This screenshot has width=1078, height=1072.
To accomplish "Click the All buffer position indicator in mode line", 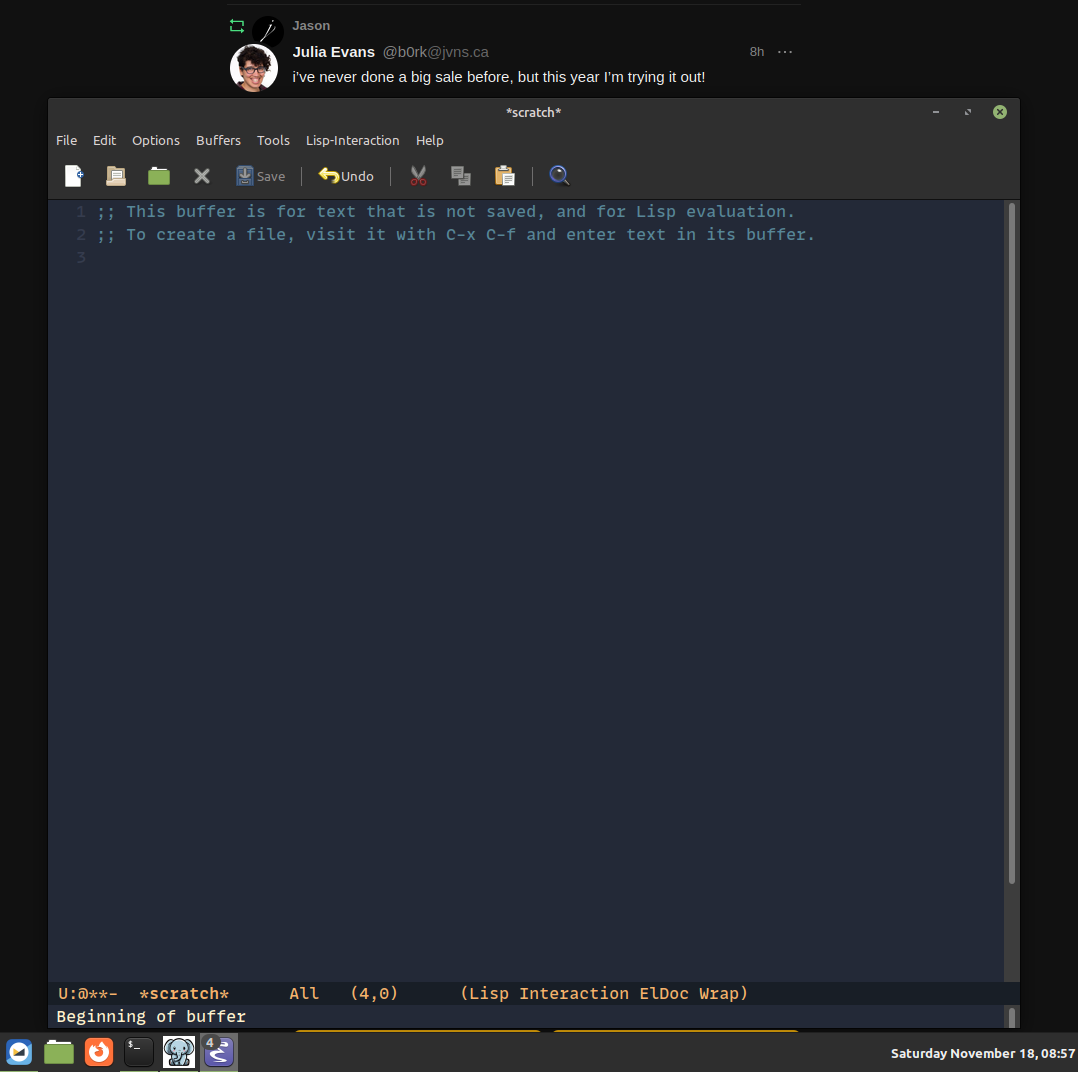I will click(x=304, y=994).
